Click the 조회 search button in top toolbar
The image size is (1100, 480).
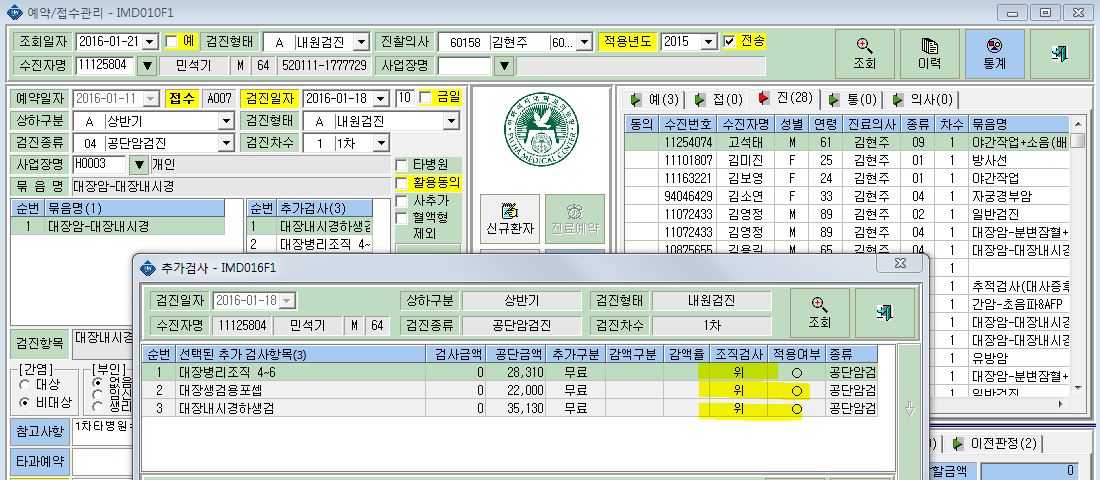[864, 54]
